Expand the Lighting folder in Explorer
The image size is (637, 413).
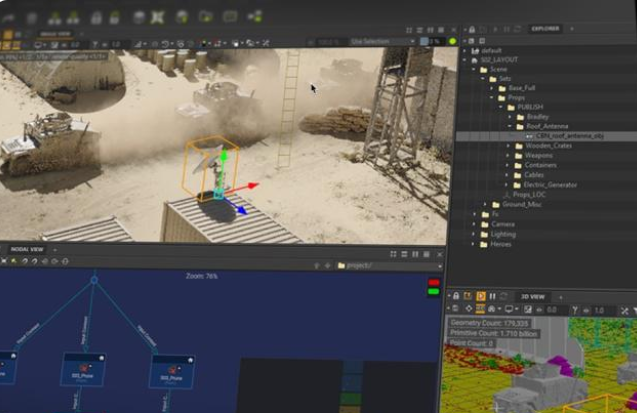474,234
